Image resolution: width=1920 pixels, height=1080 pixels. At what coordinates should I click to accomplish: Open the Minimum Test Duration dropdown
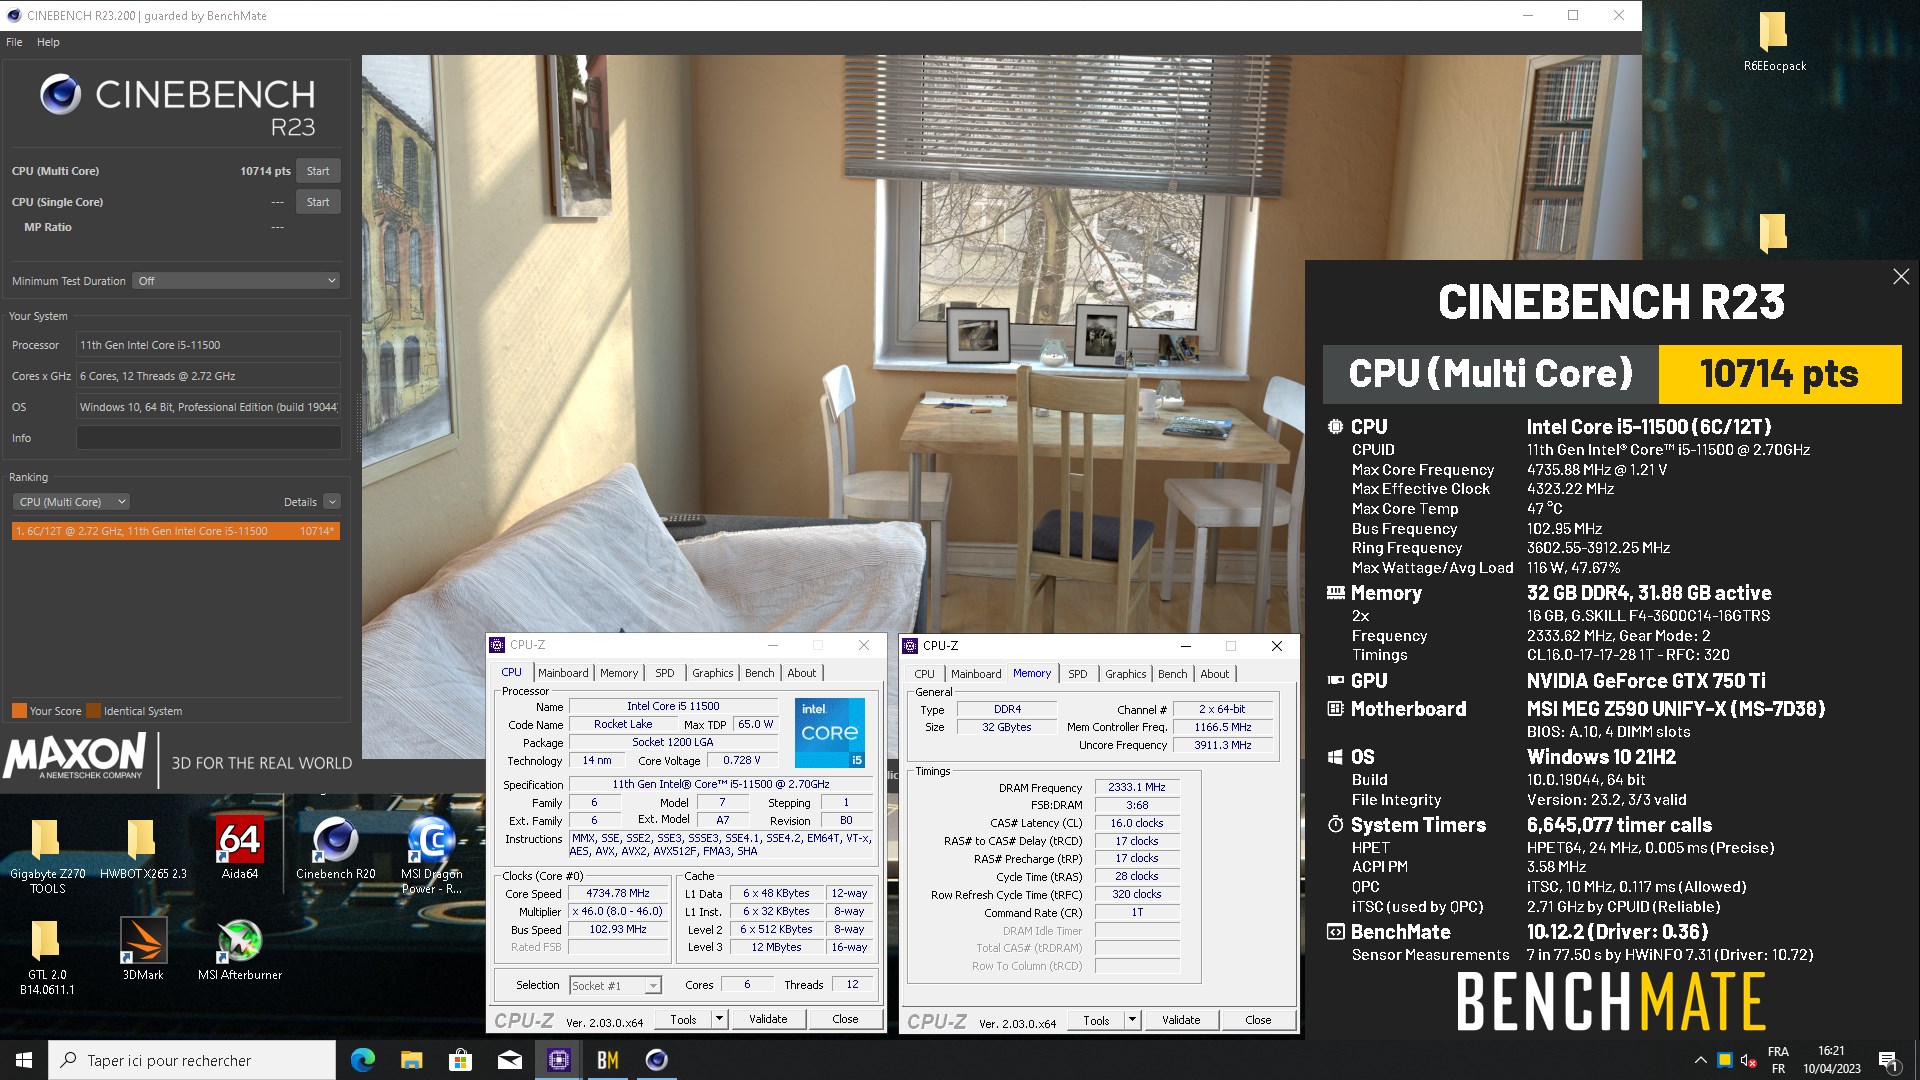pyautogui.click(x=237, y=281)
